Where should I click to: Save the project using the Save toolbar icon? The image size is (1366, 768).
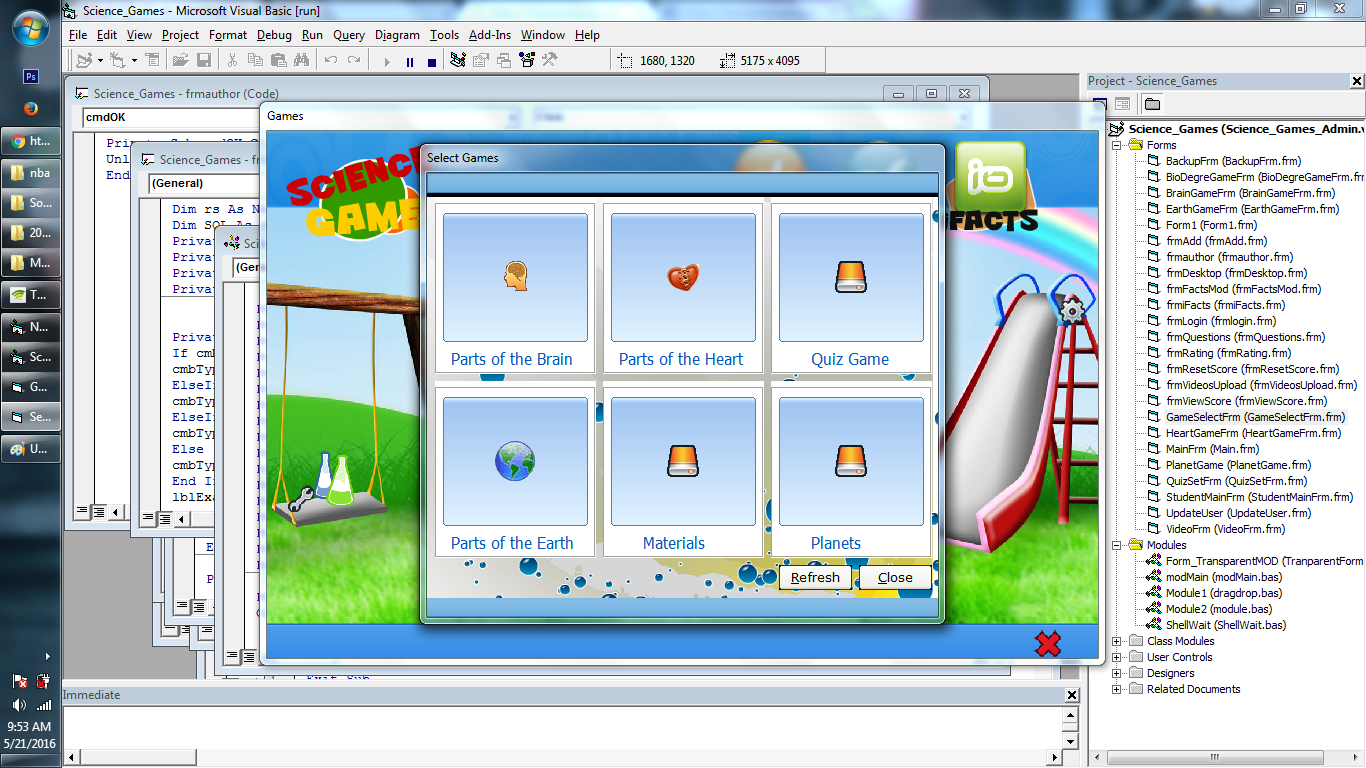(x=205, y=60)
